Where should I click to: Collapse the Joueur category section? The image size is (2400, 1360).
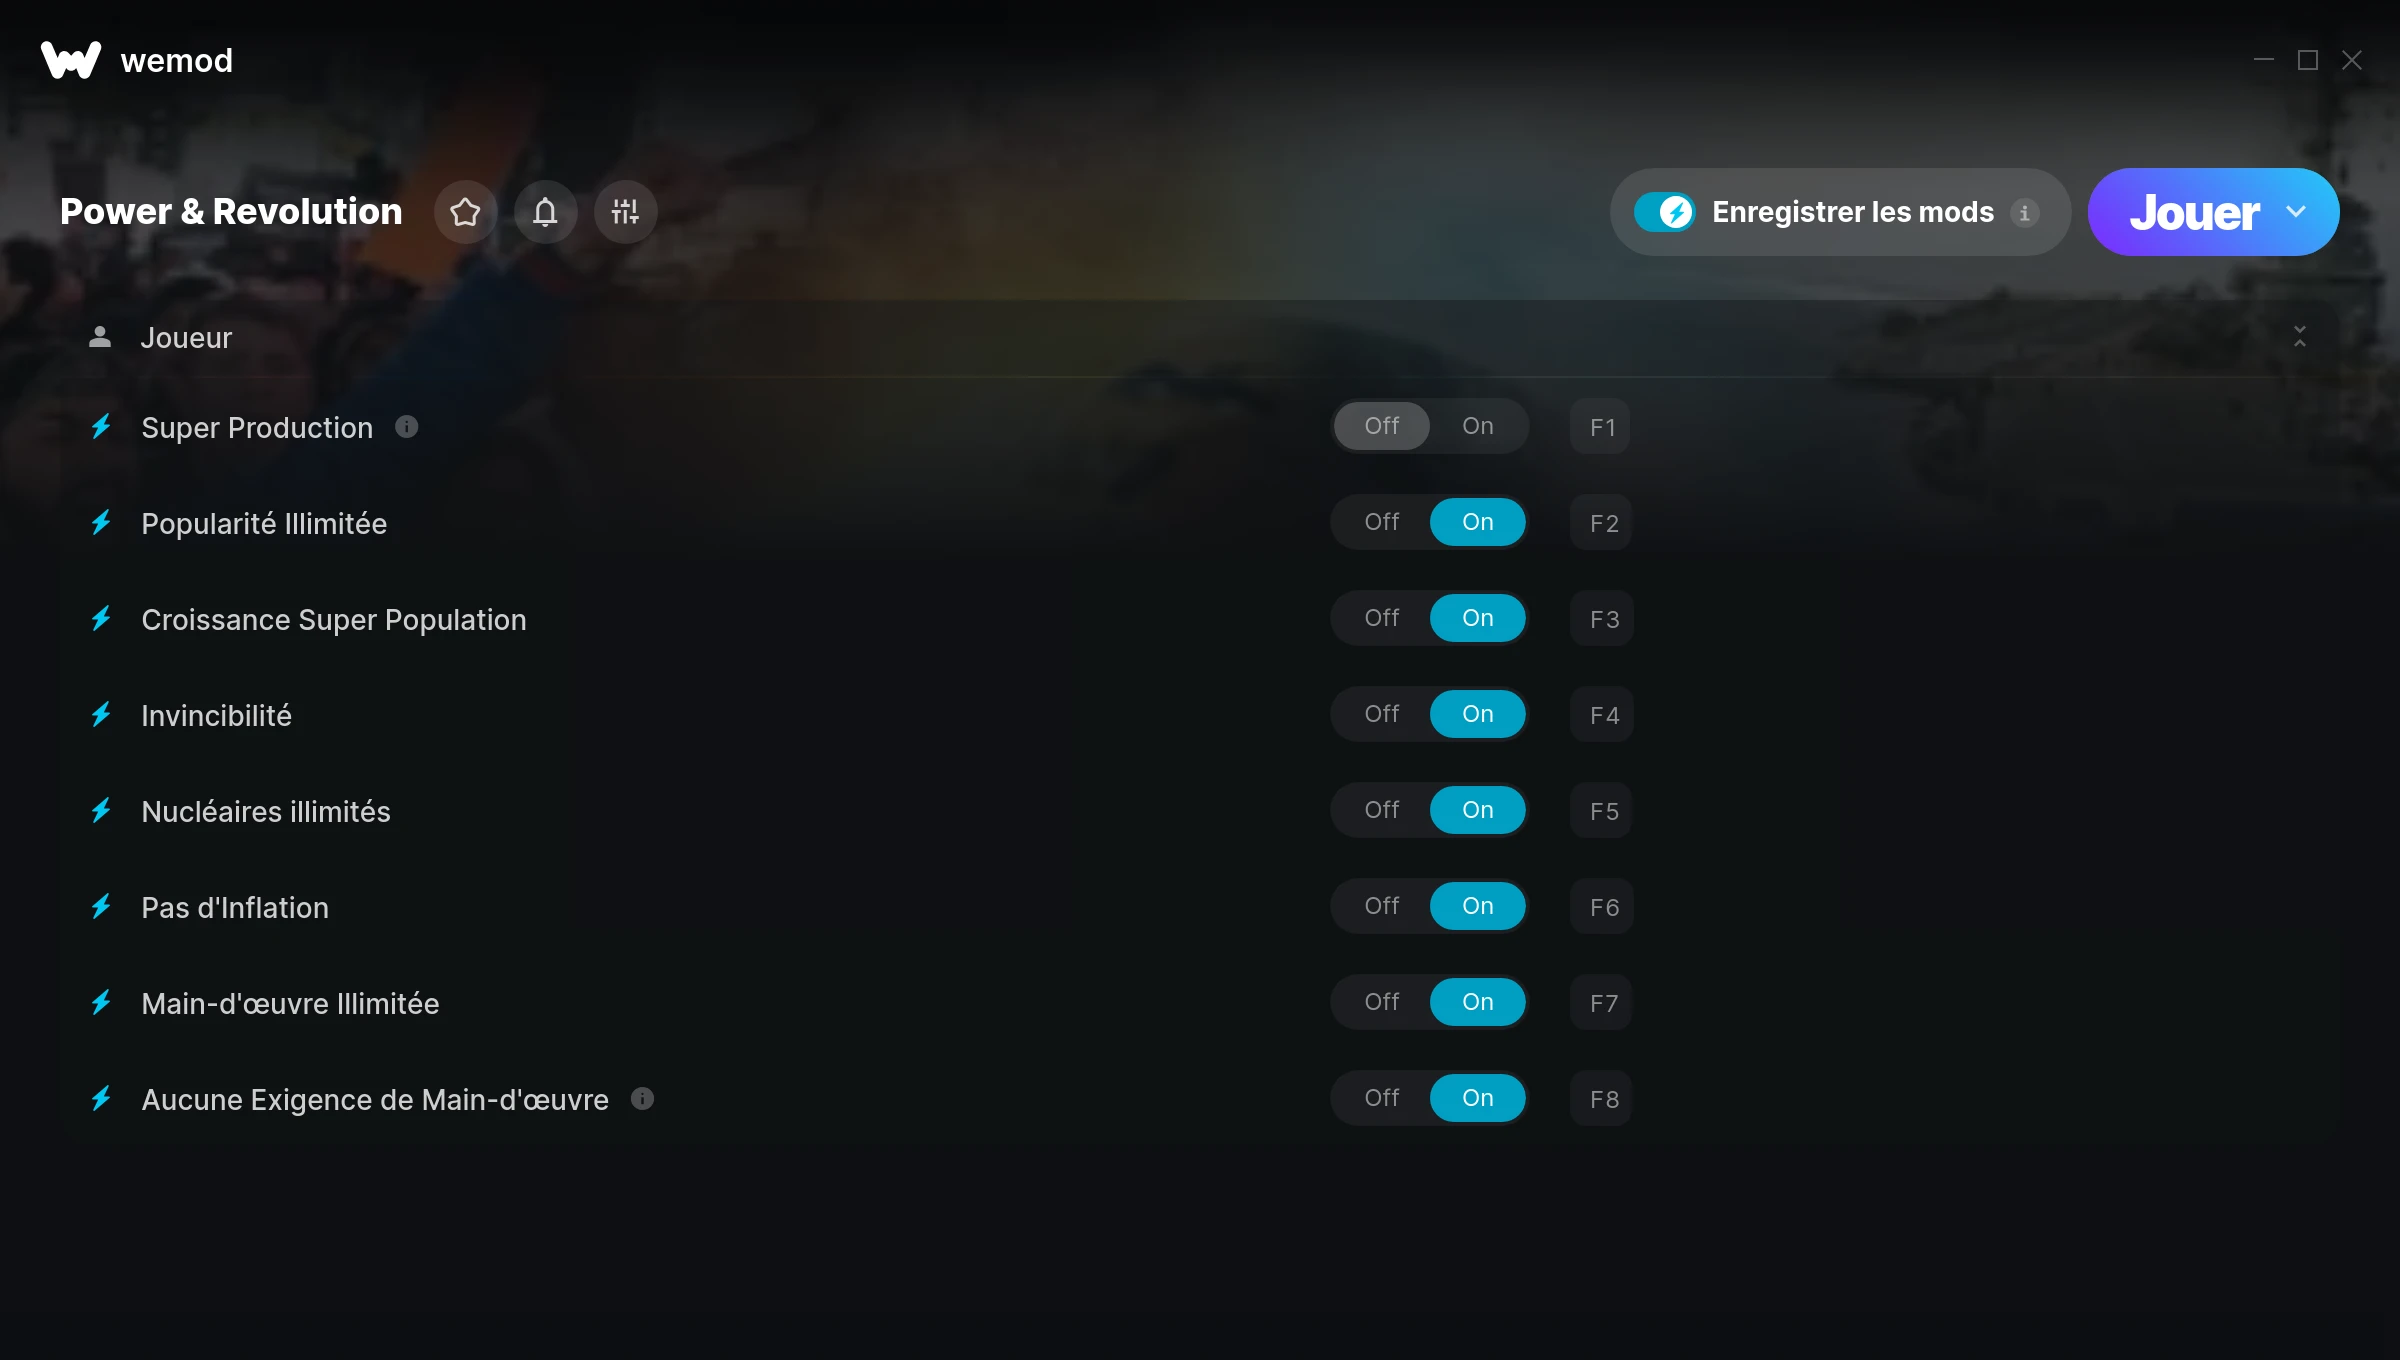tap(2300, 337)
